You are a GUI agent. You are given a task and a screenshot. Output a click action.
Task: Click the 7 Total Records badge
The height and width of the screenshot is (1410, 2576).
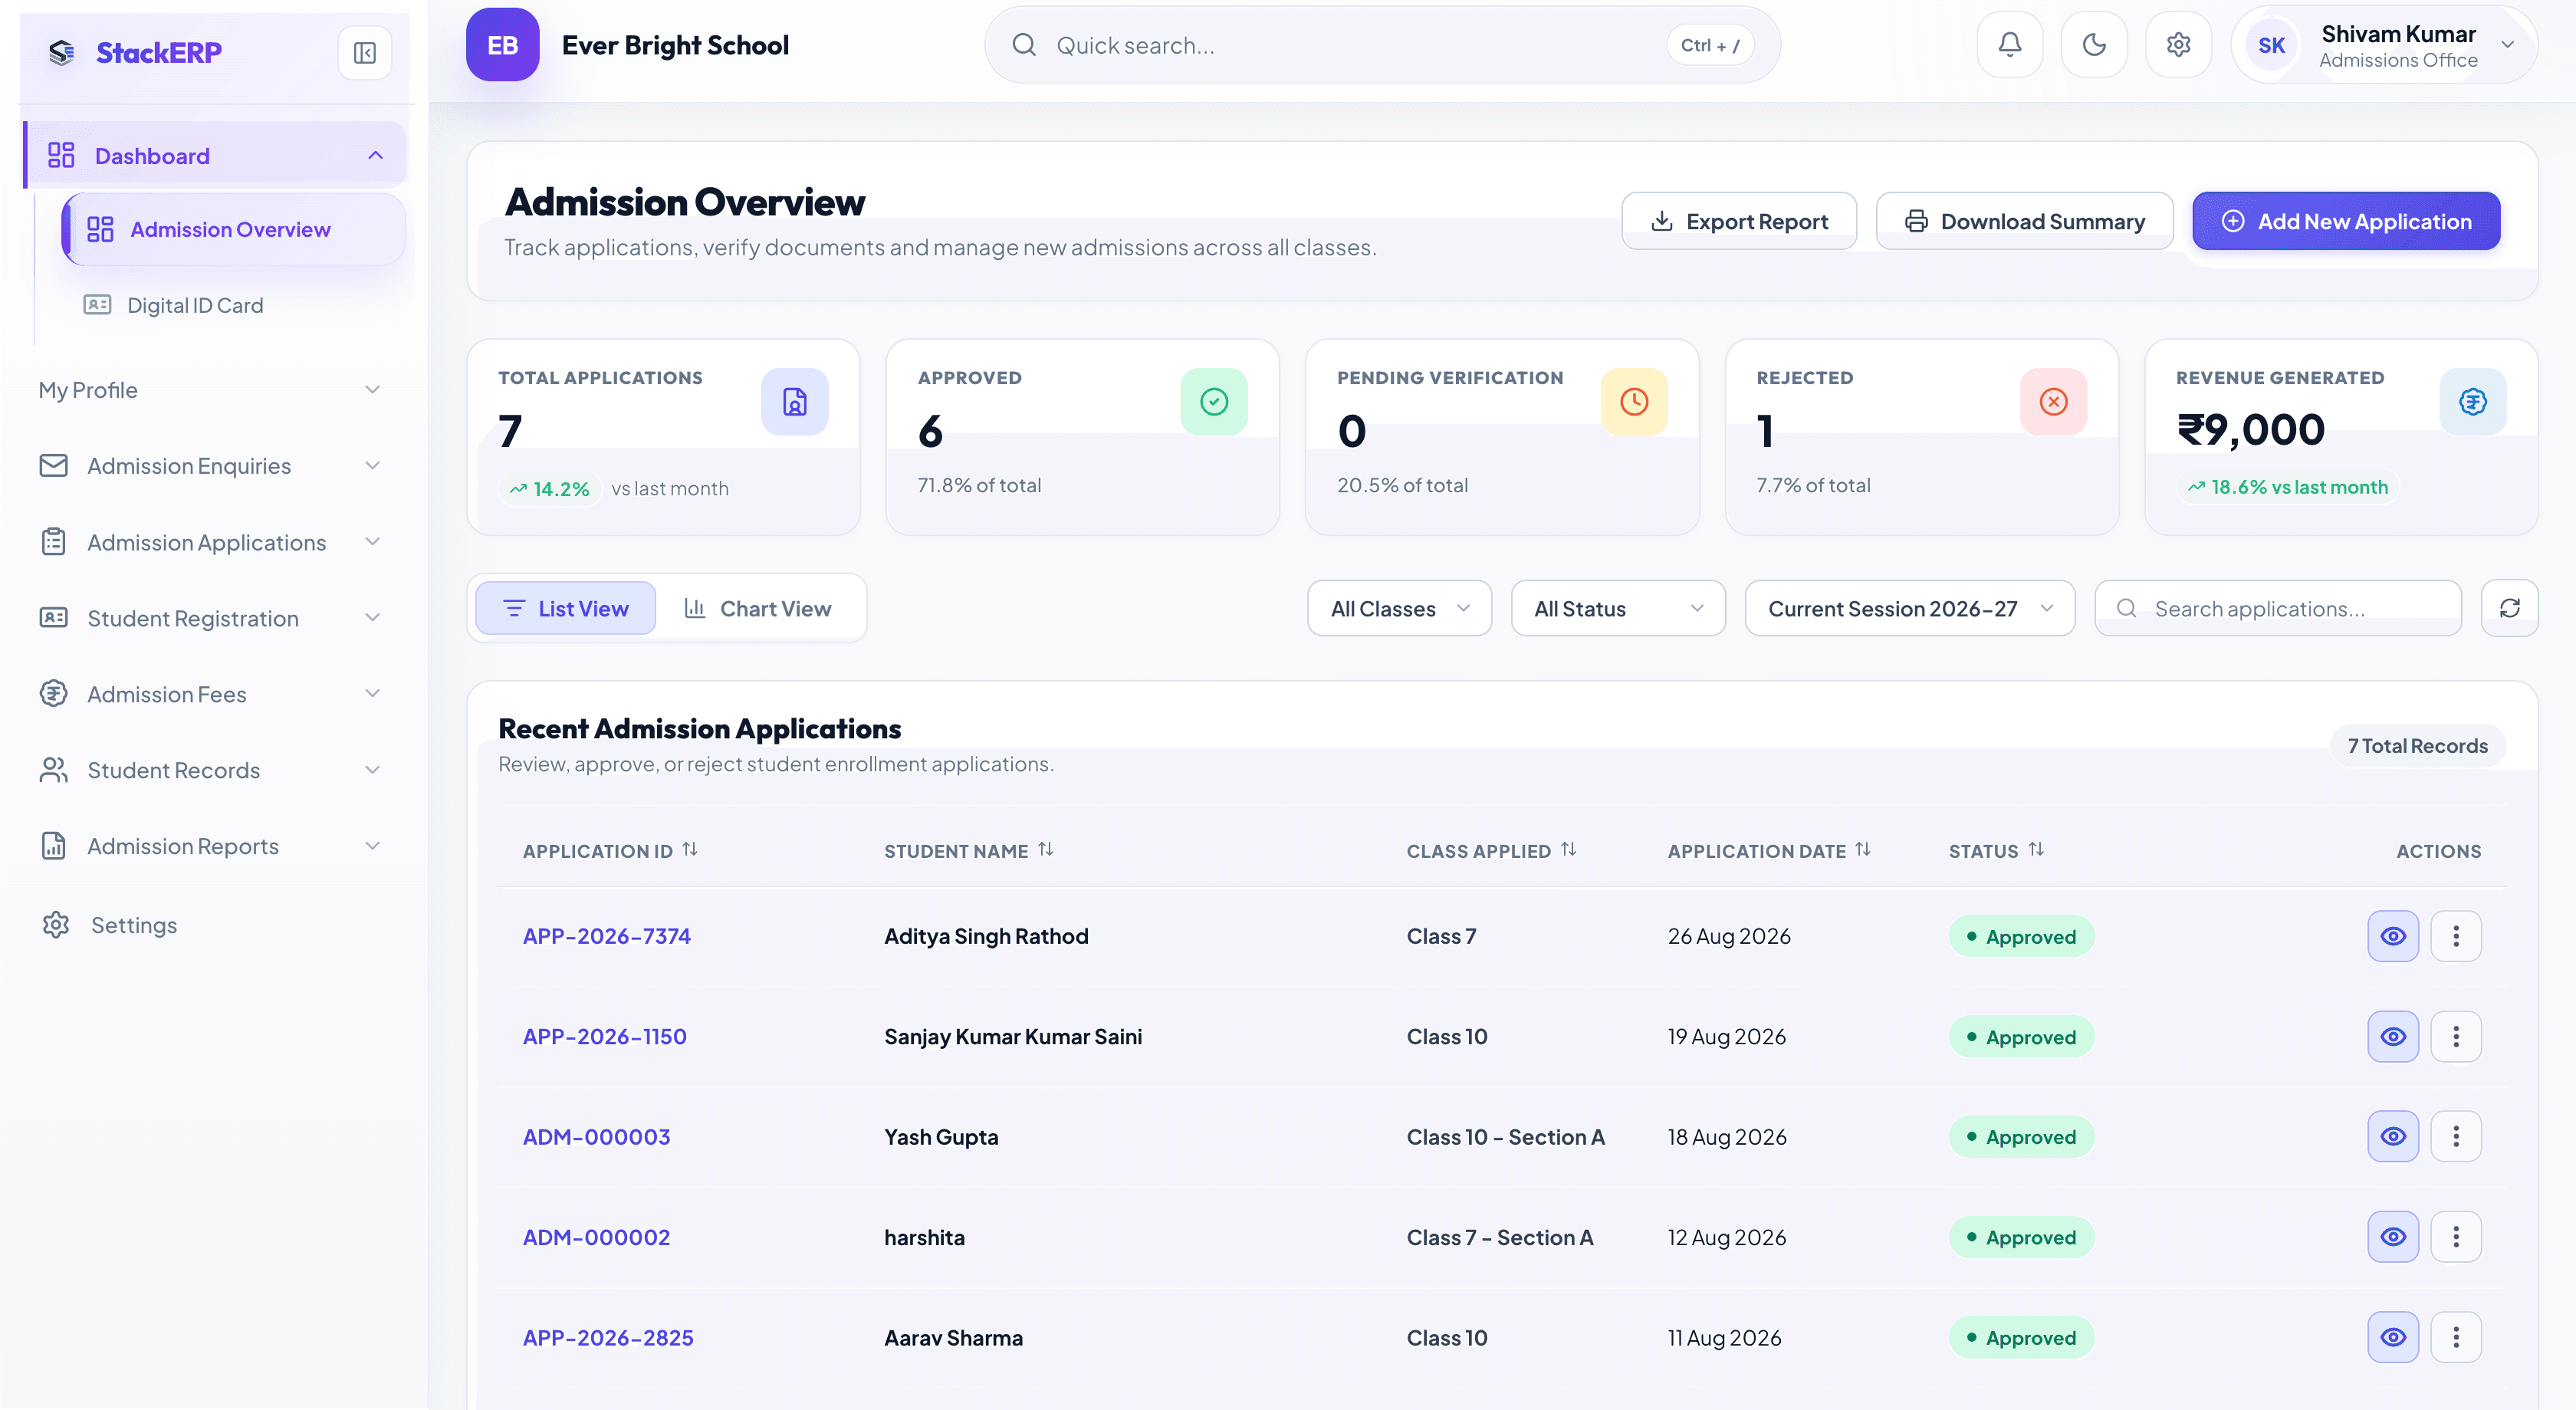(2417, 746)
